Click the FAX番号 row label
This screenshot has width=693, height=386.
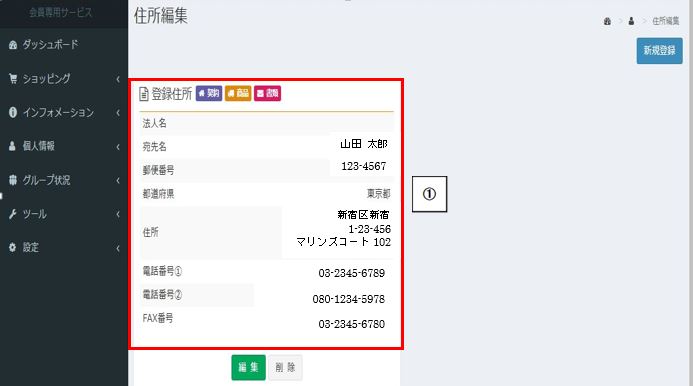click(158, 318)
